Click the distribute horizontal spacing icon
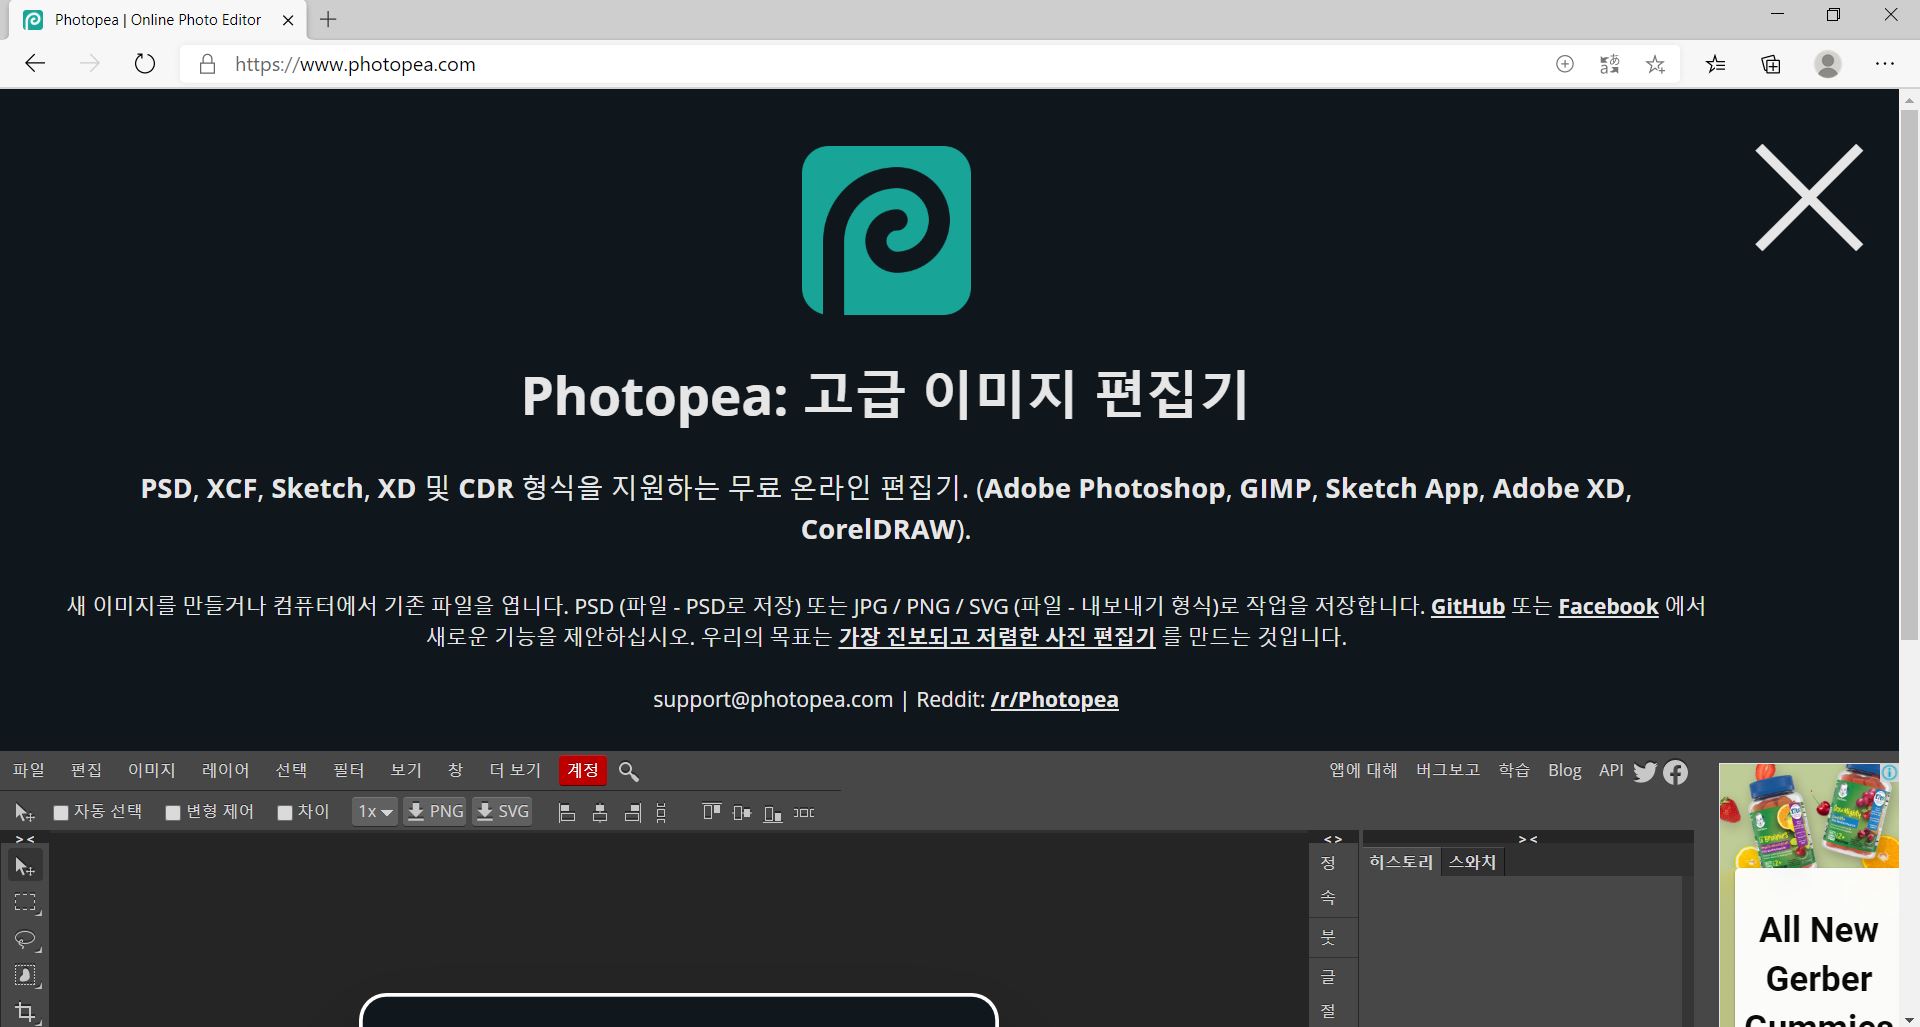 (804, 813)
